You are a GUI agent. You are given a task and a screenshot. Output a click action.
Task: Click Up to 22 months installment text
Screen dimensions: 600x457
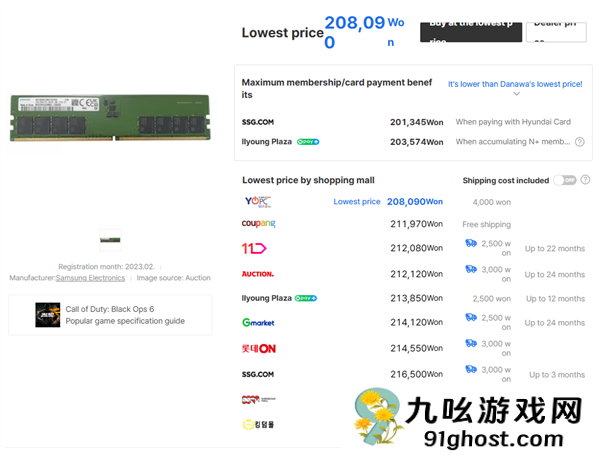pos(555,248)
